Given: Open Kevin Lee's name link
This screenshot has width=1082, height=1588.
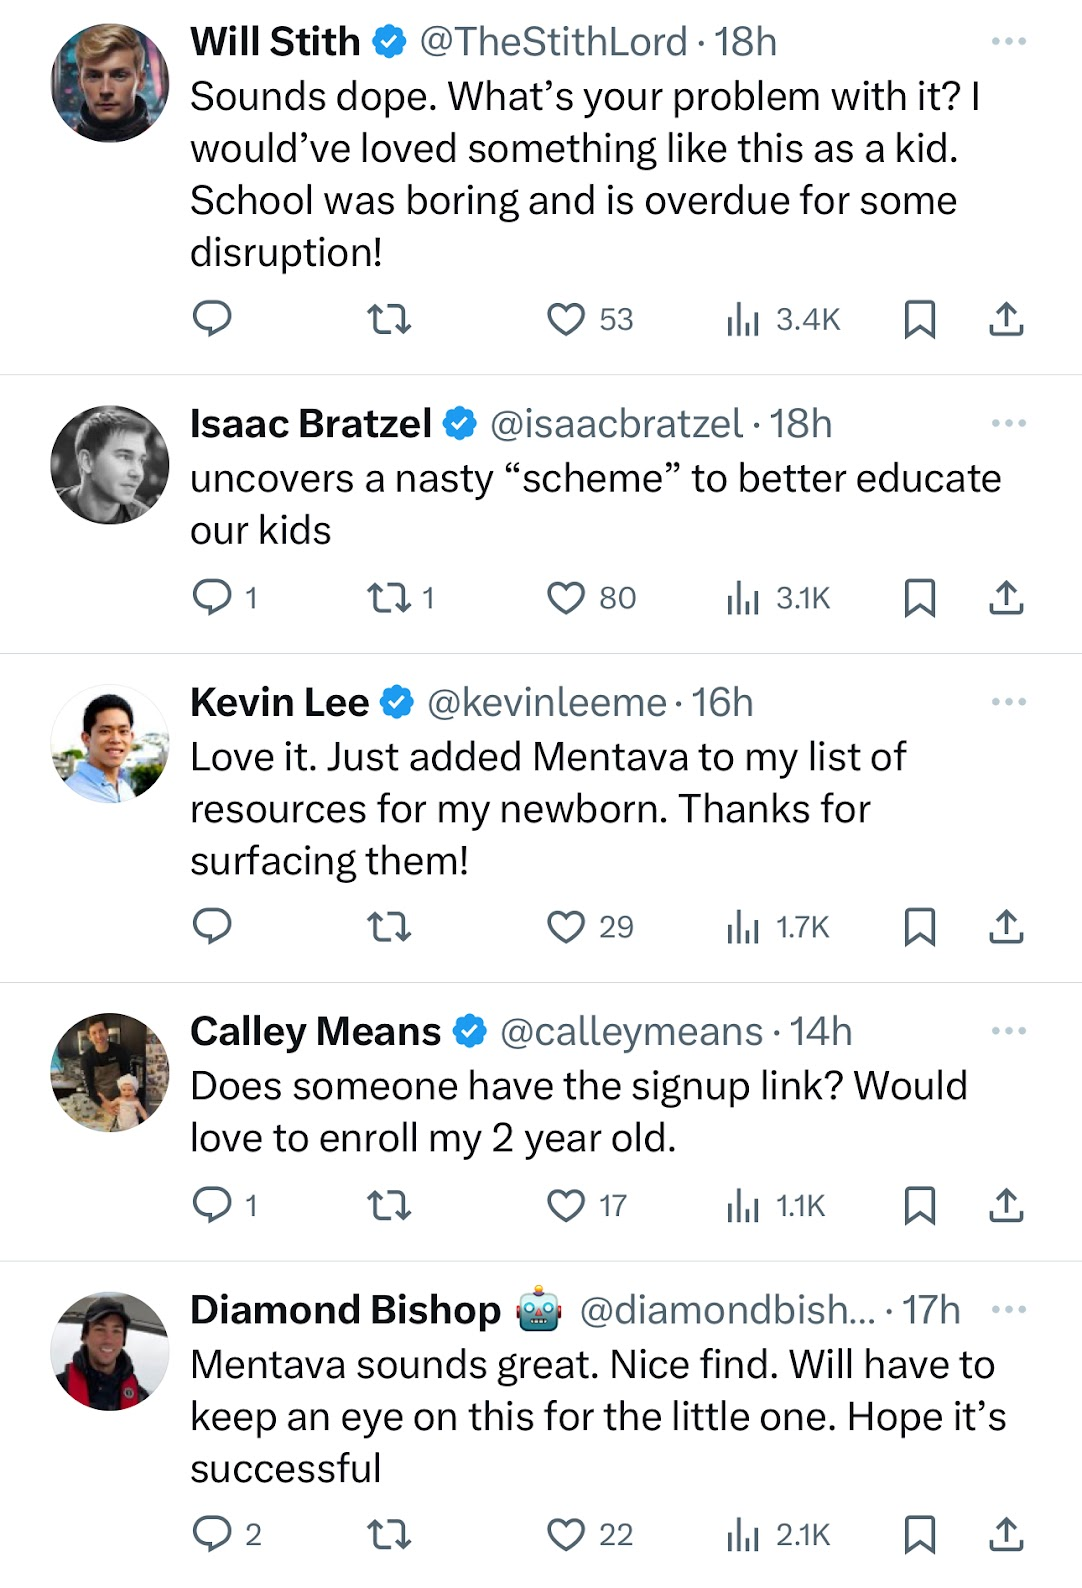Looking at the screenshot, I should (x=279, y=703).
